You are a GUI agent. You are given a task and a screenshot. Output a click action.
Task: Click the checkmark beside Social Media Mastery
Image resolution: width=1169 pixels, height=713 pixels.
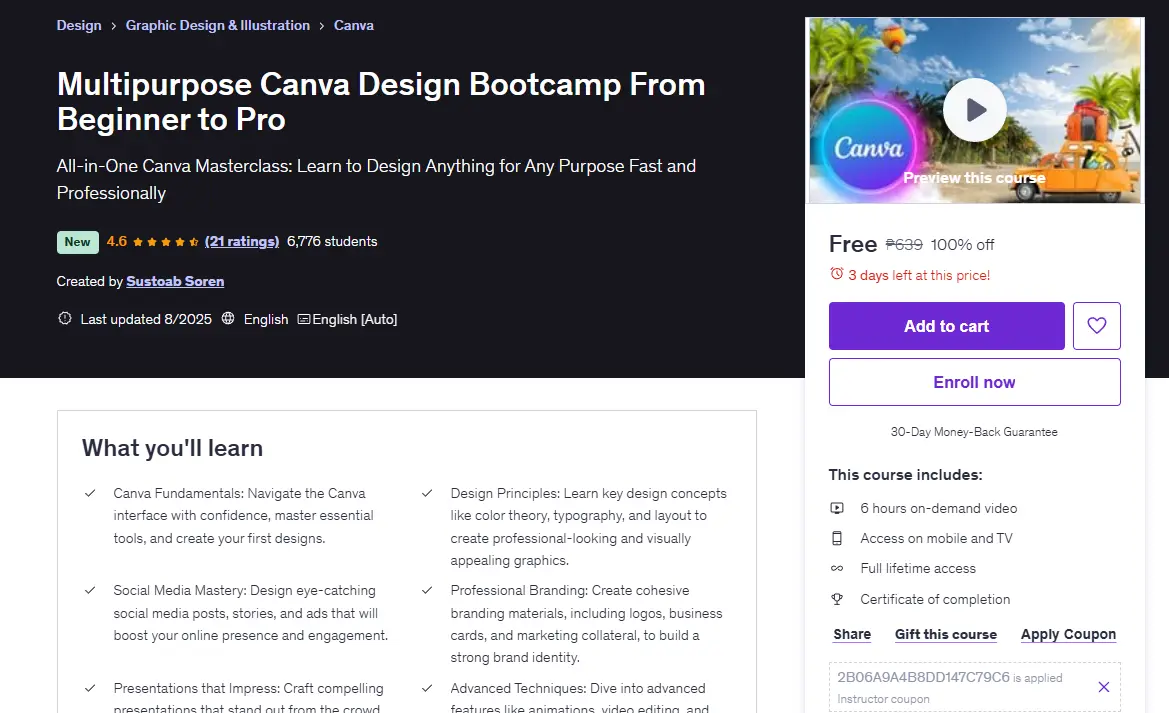[x=90, y=590]
